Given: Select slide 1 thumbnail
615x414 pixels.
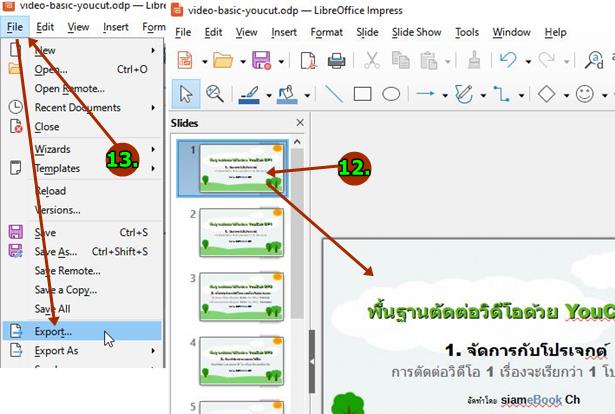Looking at the screenshot, I should (x=241, y=169).
